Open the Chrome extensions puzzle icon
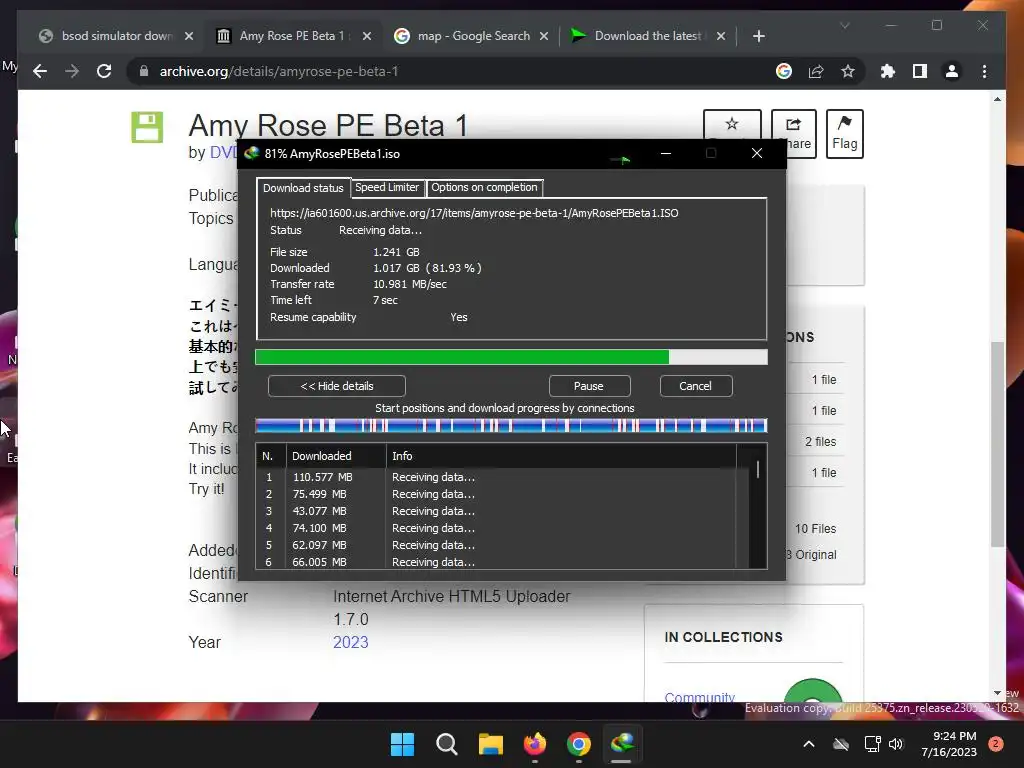1024x768 pixels. coord(888,71)
